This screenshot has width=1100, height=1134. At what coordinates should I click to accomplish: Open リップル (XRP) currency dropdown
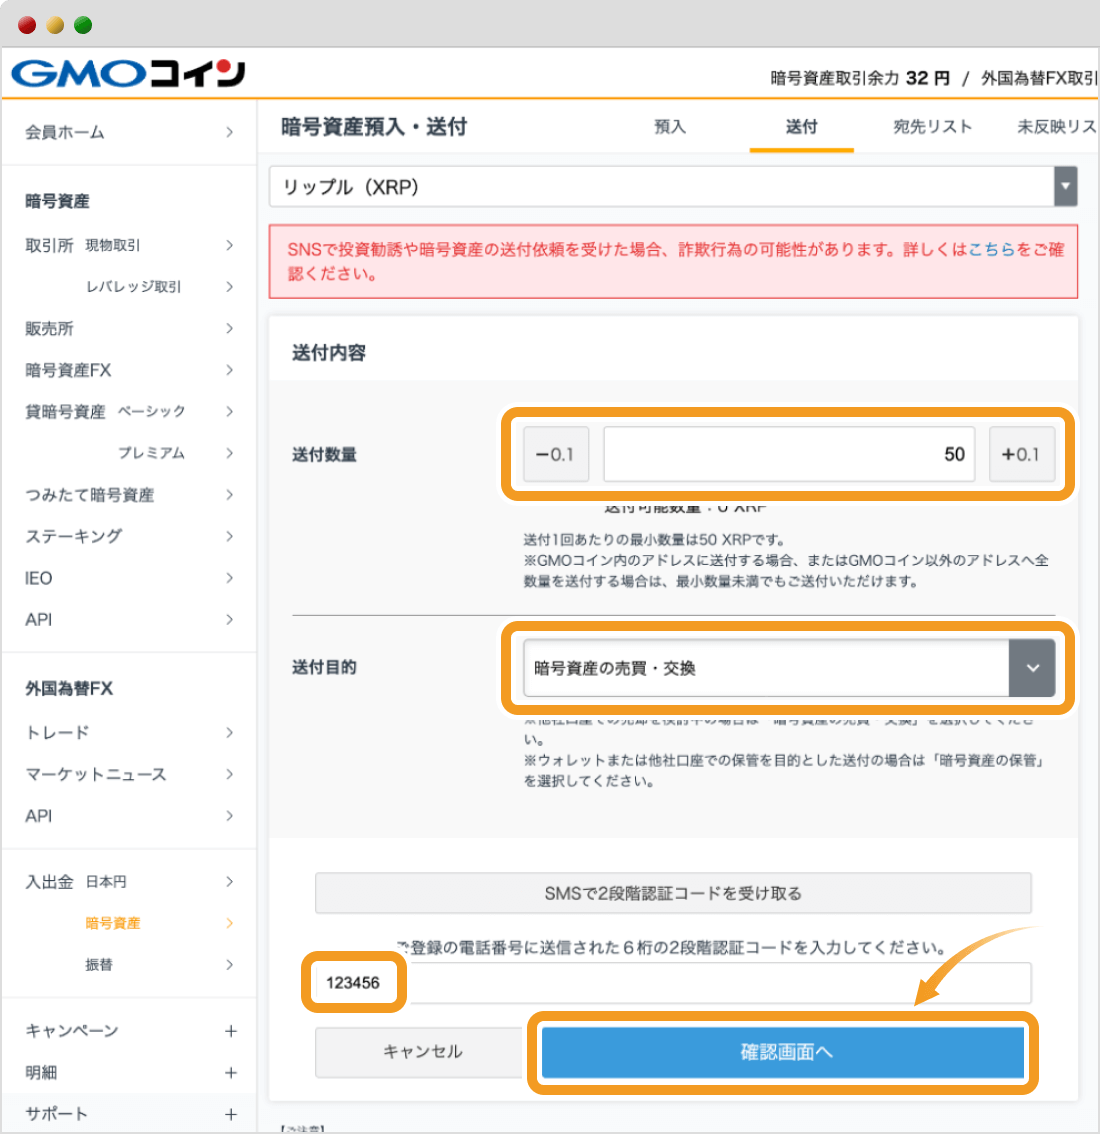(x=673, y=187)
